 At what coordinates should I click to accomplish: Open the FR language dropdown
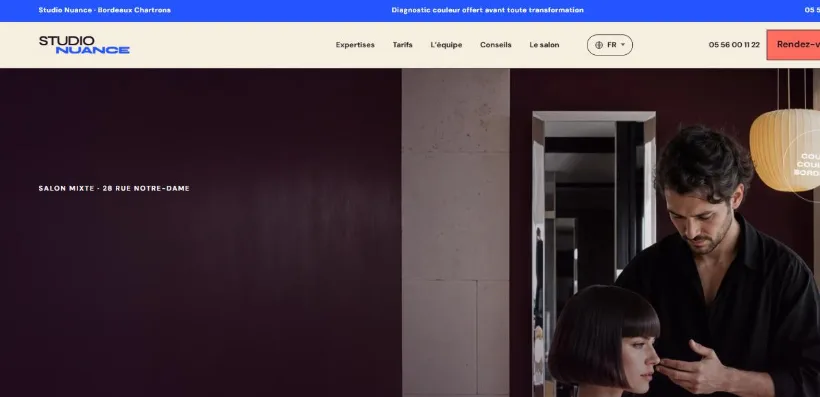[x=610, y=45]
